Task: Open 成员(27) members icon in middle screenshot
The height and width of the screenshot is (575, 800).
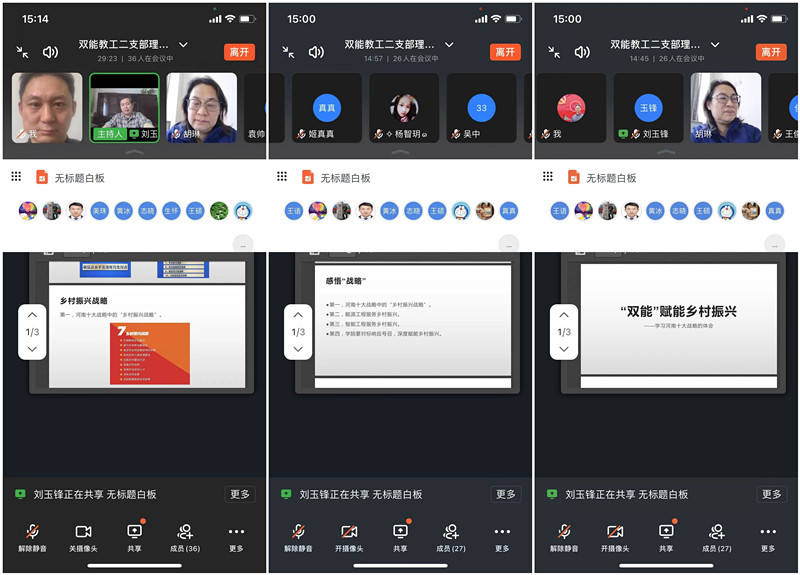Action: click(451, 532)
